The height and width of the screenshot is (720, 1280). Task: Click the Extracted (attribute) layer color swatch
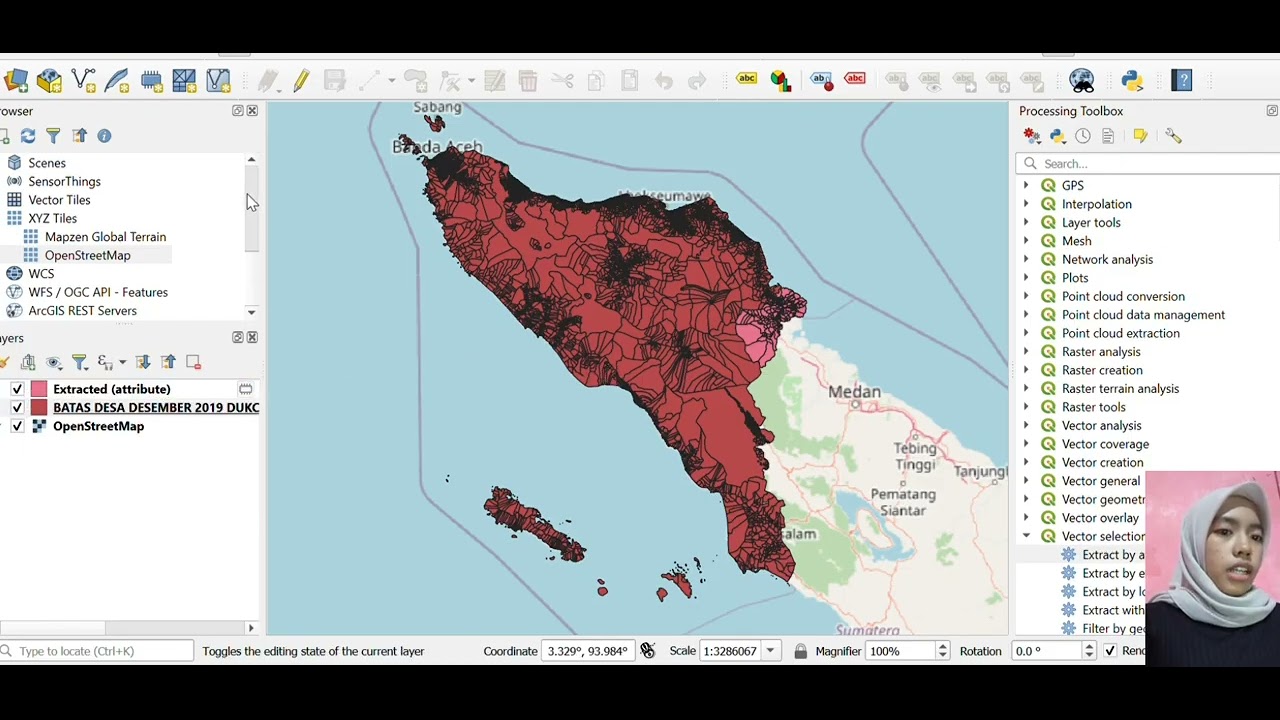point(39,389)
